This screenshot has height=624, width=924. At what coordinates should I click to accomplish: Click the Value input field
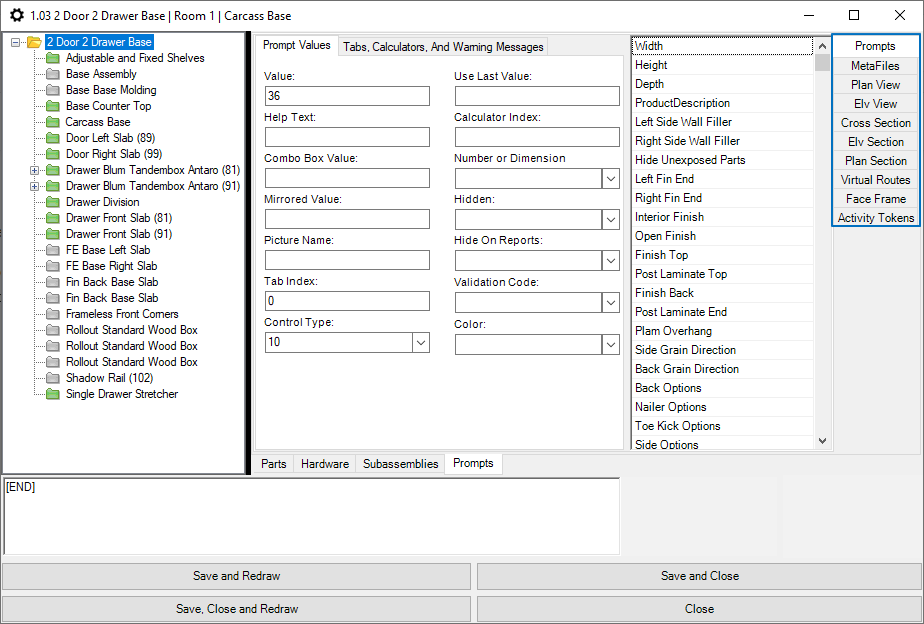(x=347, y=96)
